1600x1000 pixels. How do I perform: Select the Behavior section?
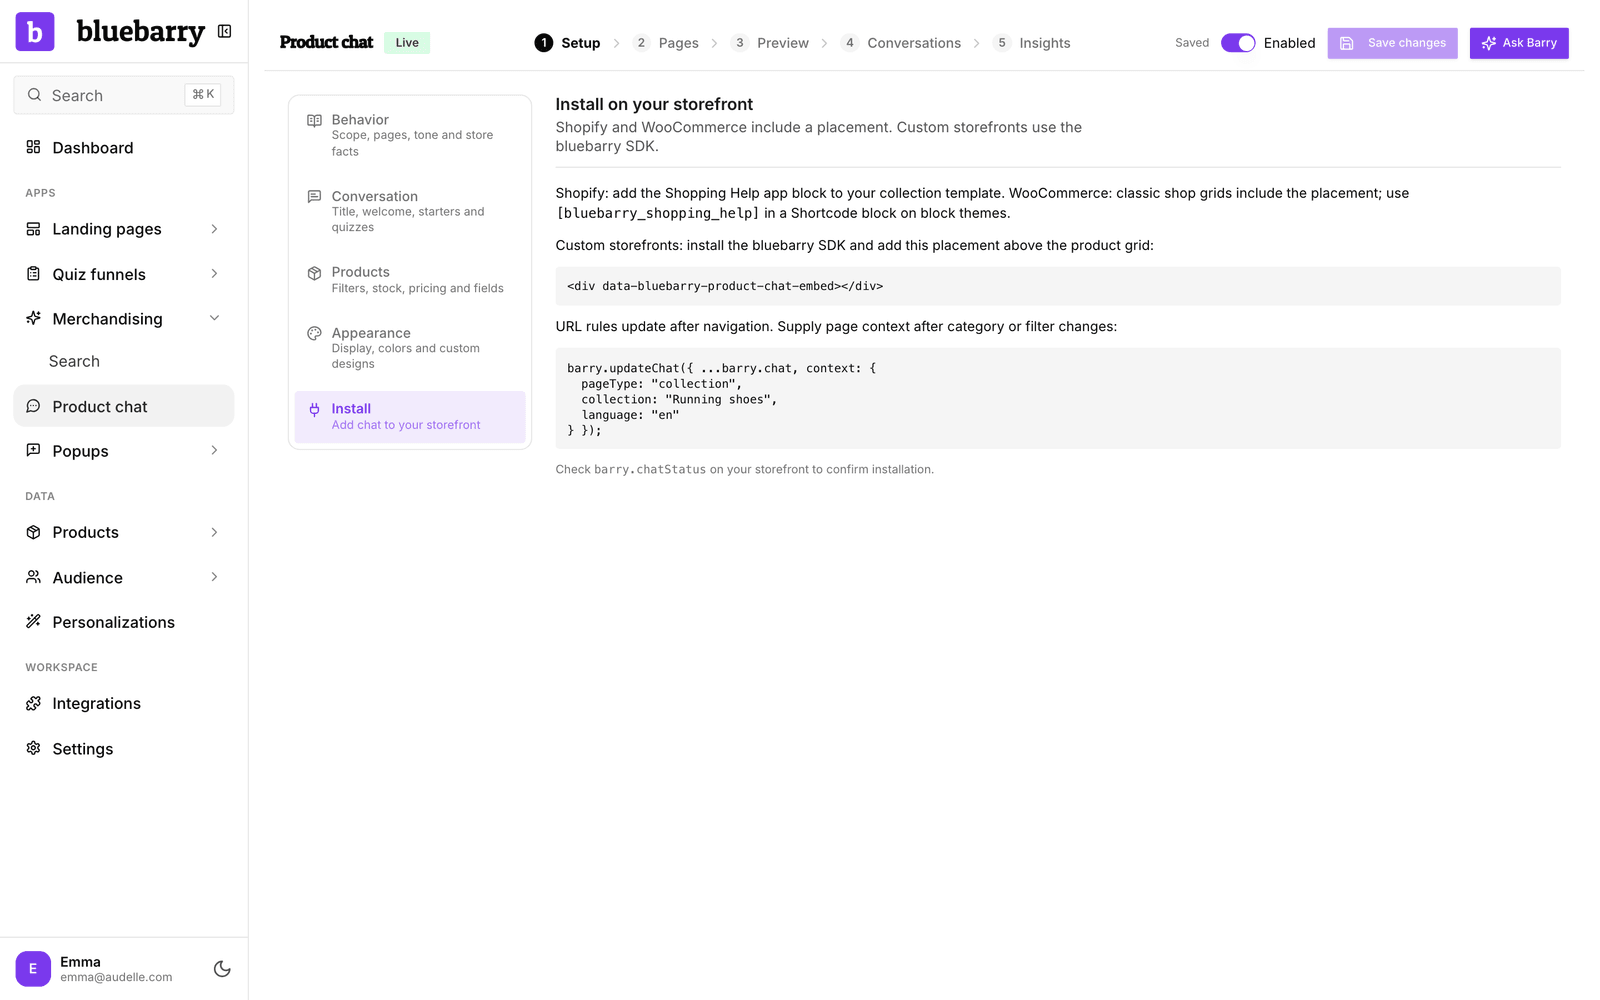pos(410,135)
